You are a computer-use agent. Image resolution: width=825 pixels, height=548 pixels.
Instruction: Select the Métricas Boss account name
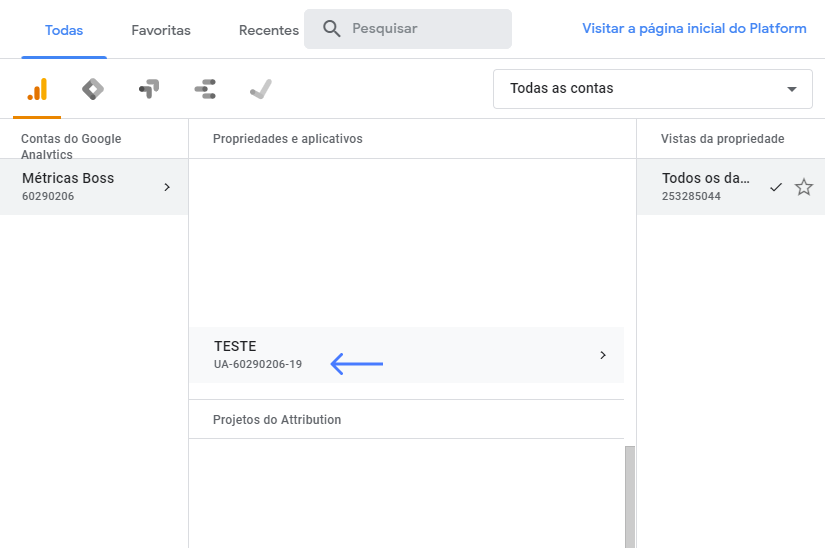click(68, 179)
